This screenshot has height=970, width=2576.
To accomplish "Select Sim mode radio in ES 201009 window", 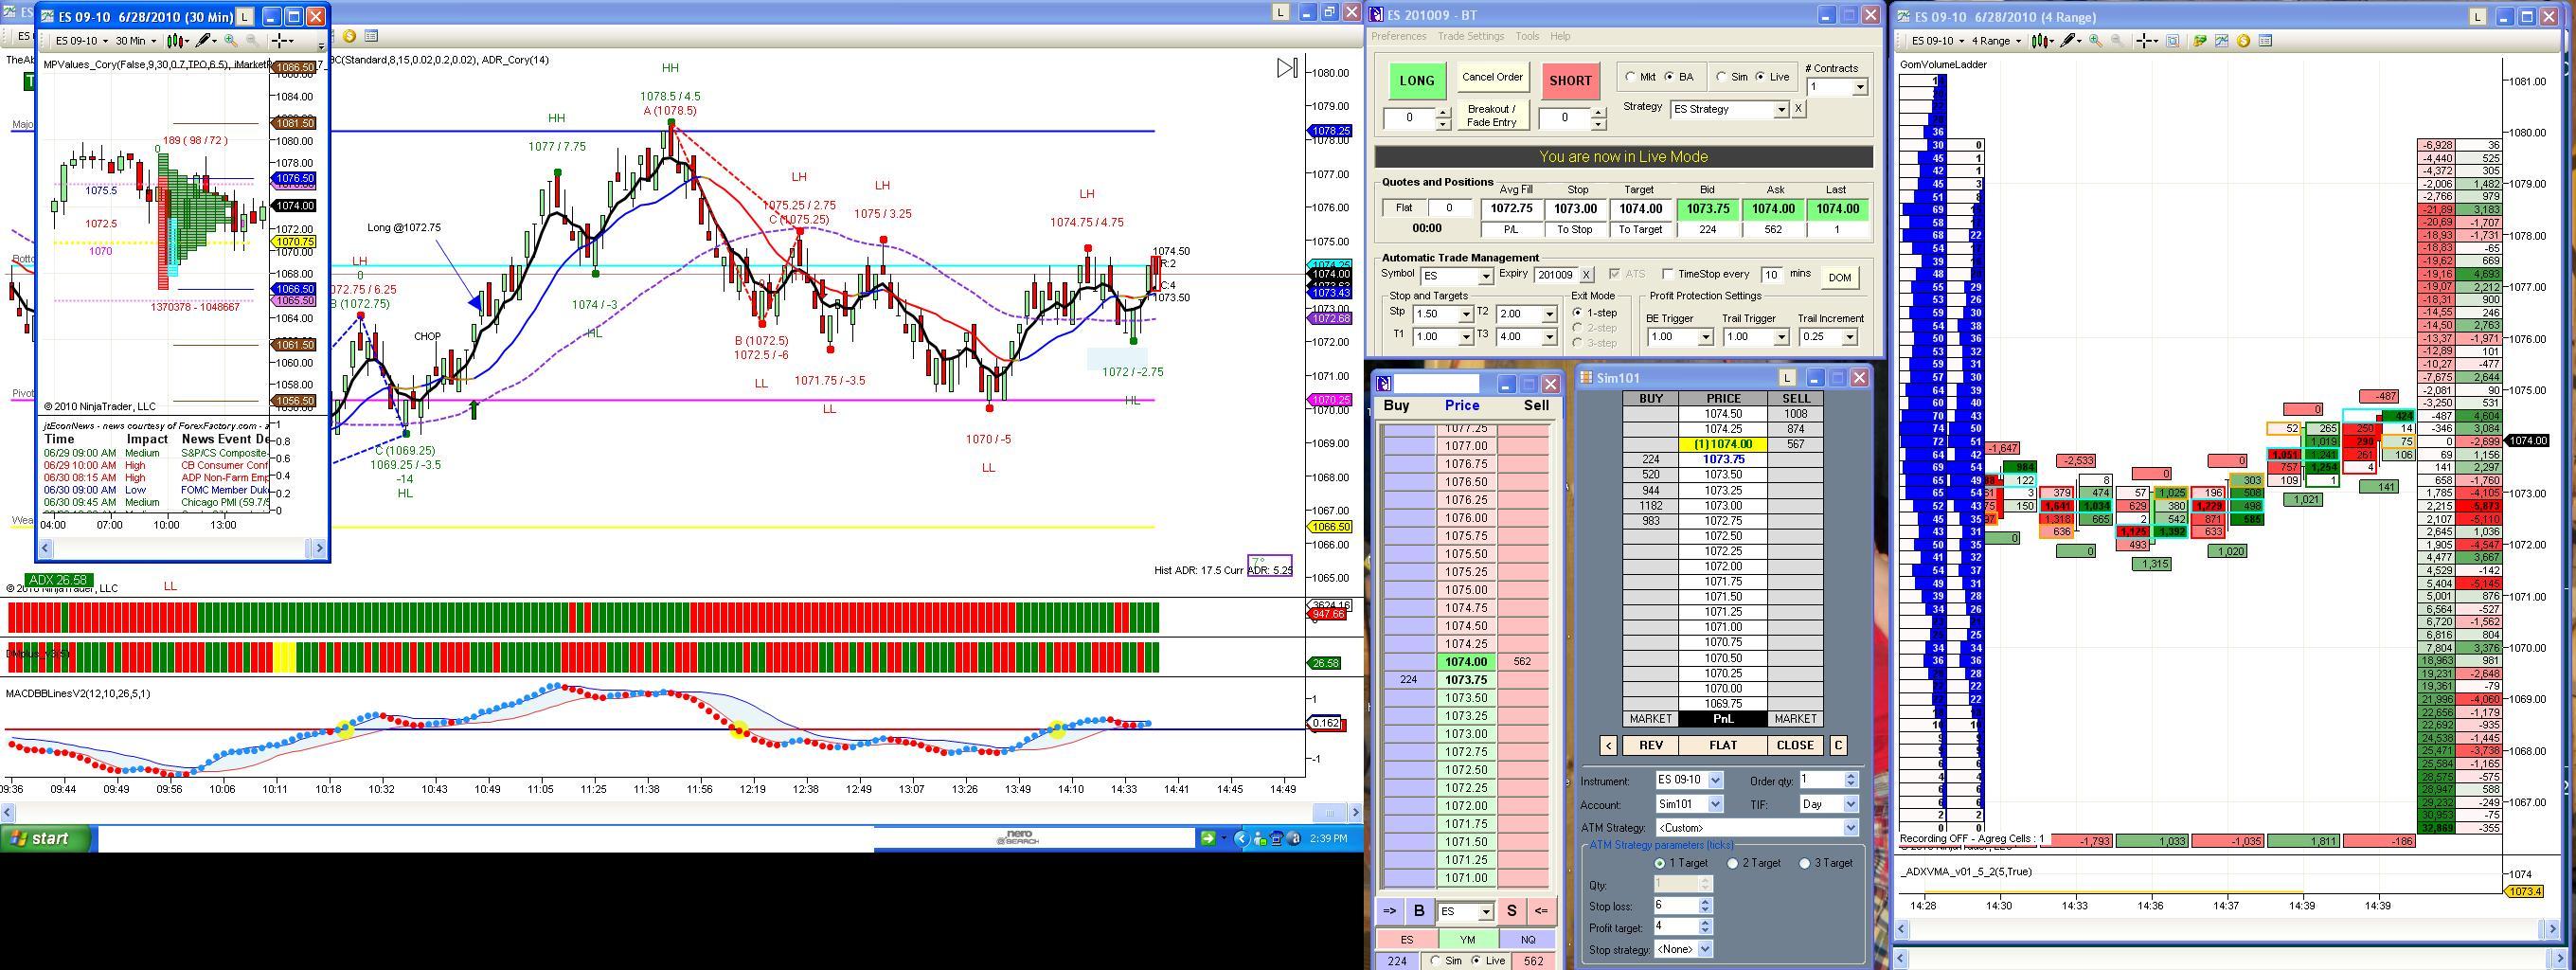I will 1722,77.
